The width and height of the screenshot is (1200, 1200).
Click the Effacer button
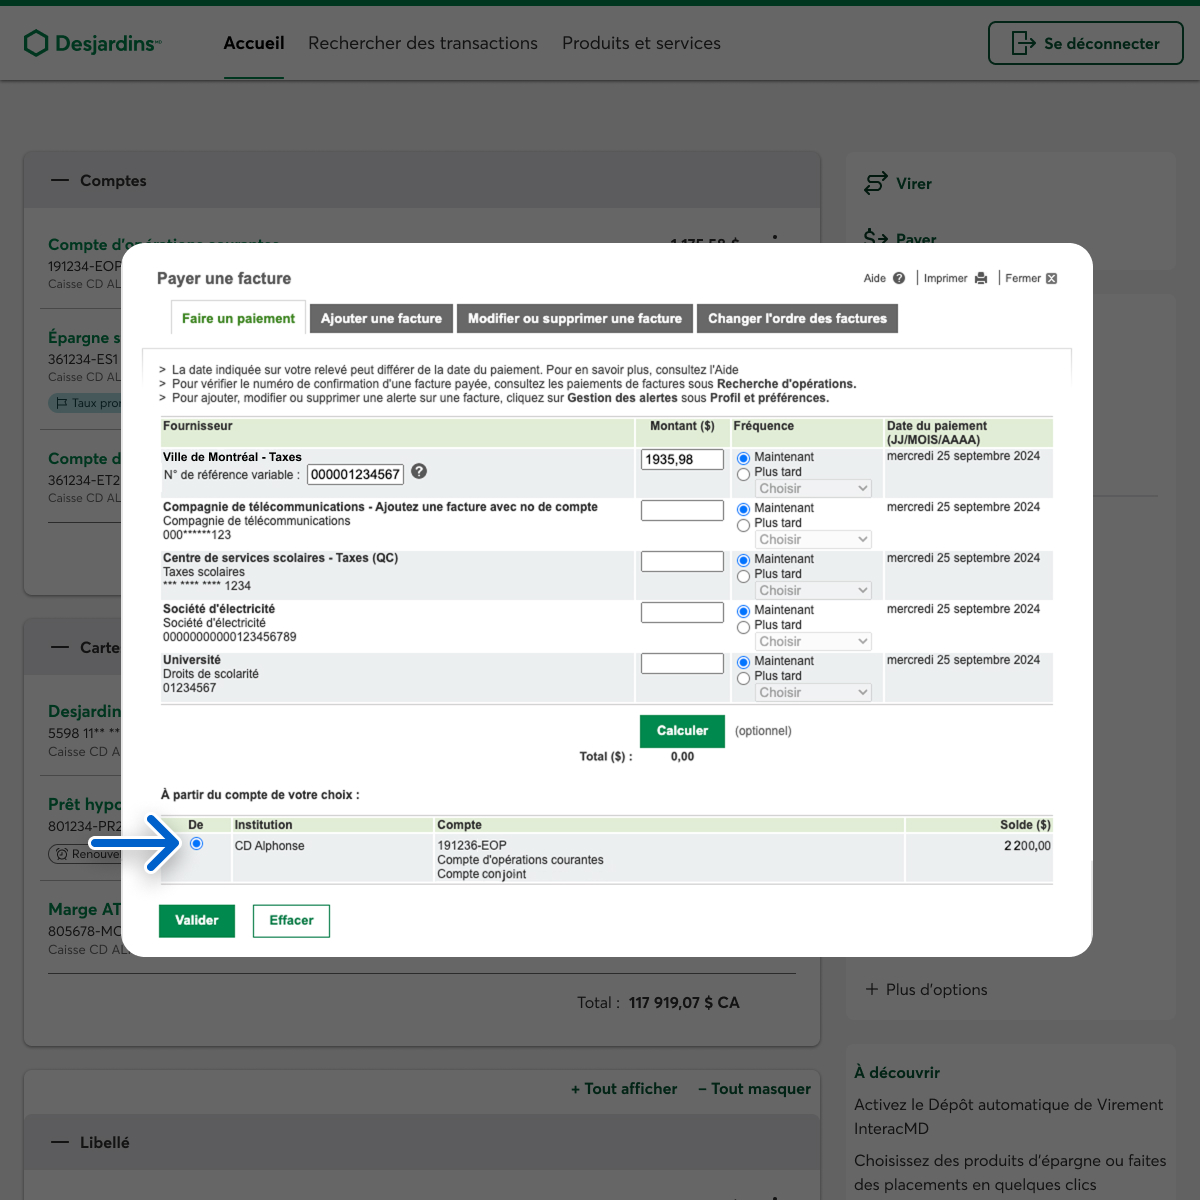[291, 921]
